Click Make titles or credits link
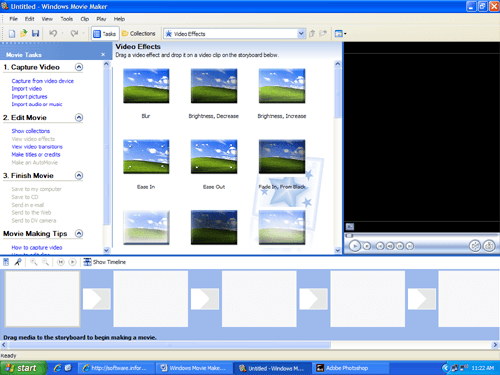The image size is (500, 375). pos(36,155)
